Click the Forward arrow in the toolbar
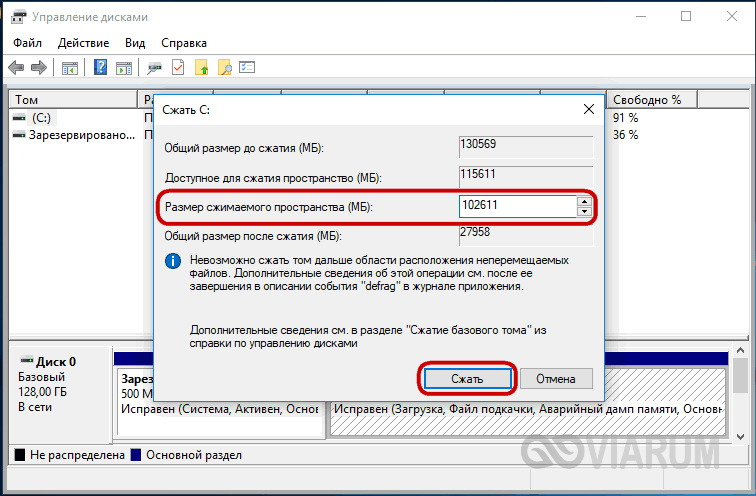756x496 pixels. click(39, 68)
